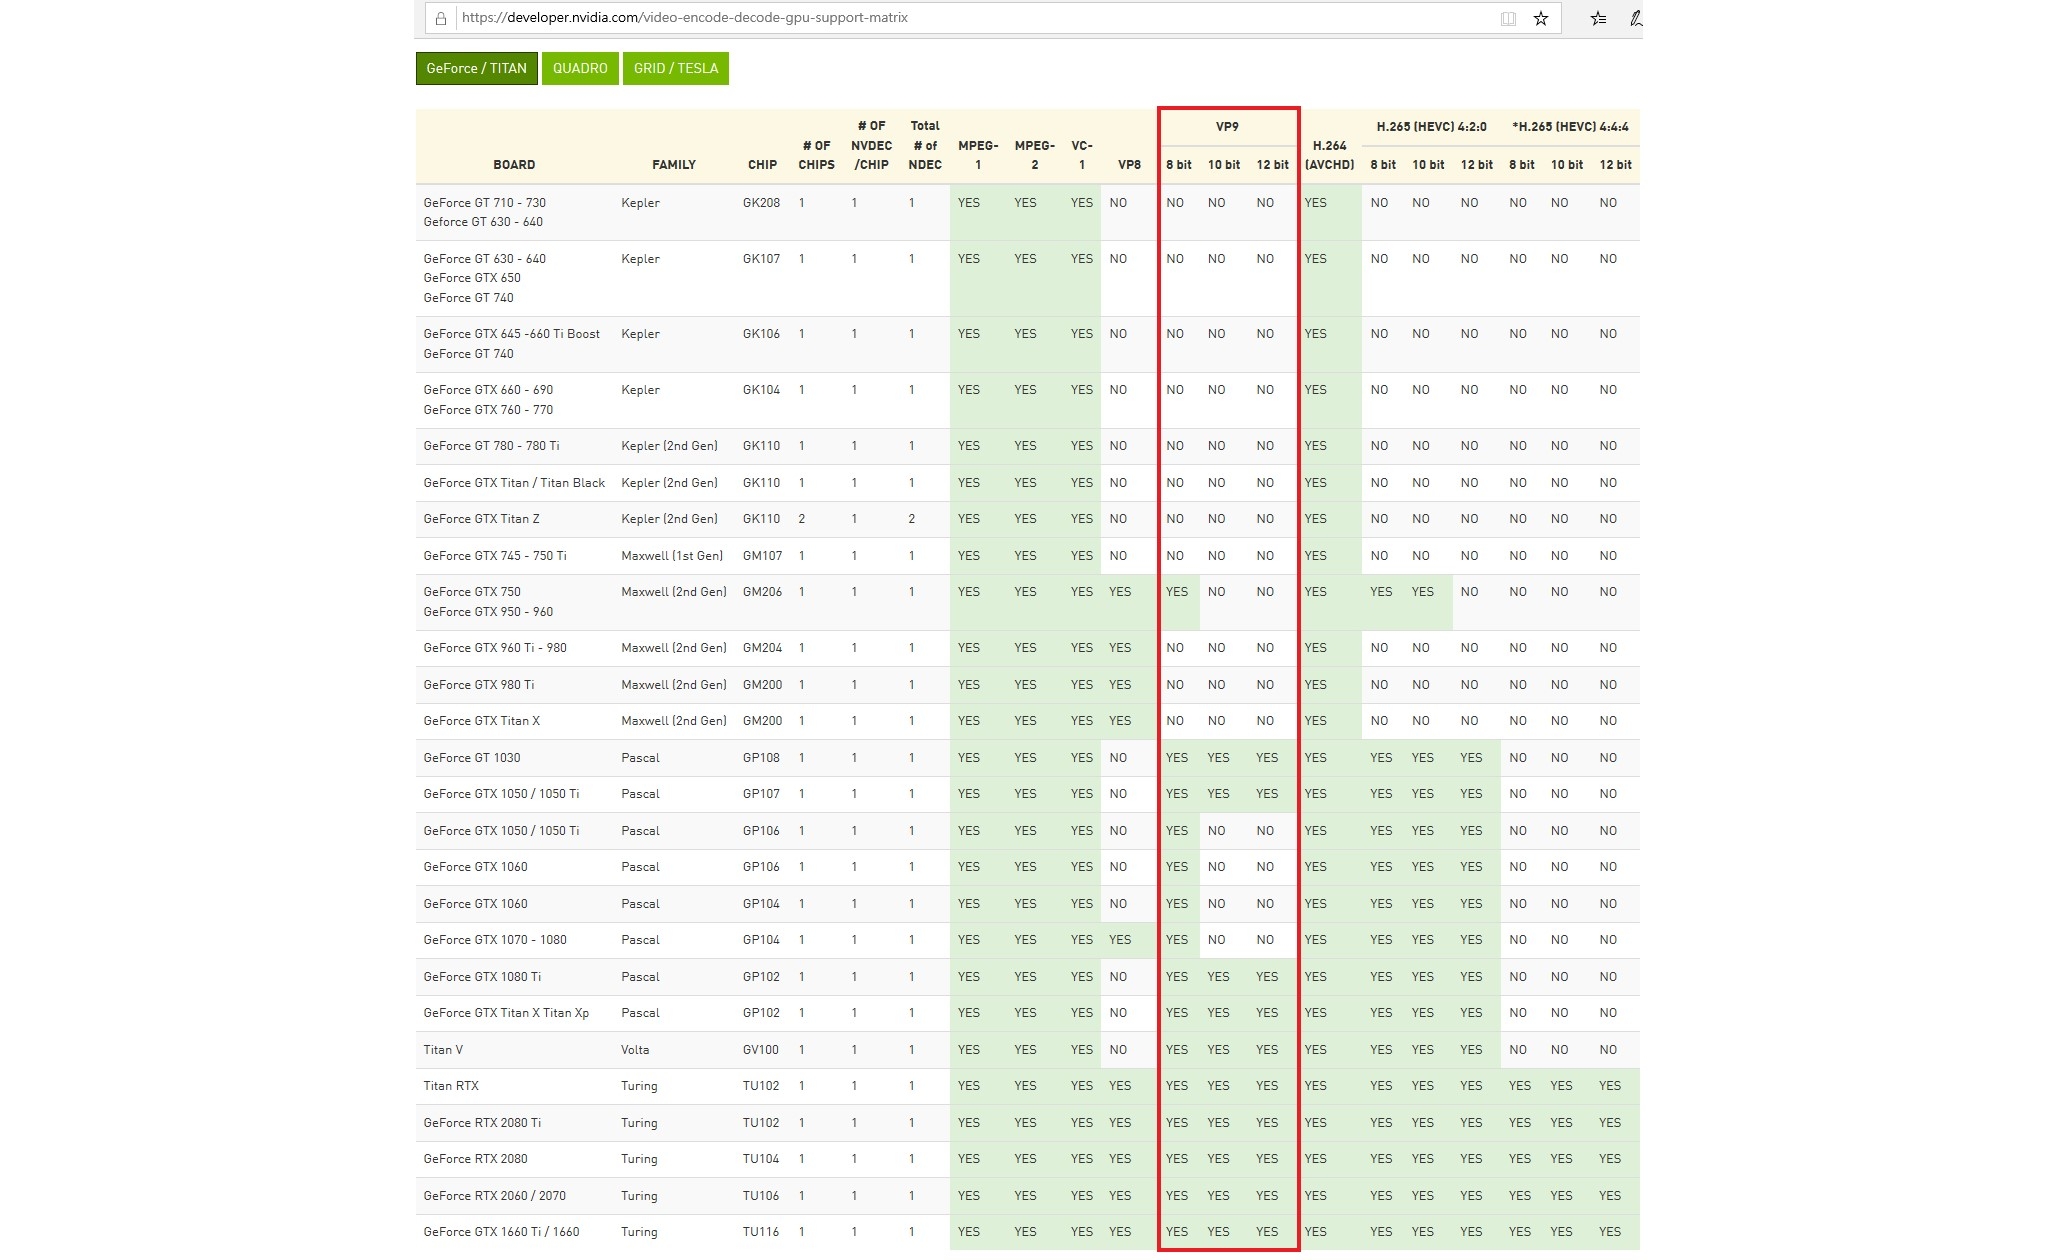Click the *H.265 (HEVC) 4:4:4 header
Screen dimensions: 2056x1260
point(1570,127)
